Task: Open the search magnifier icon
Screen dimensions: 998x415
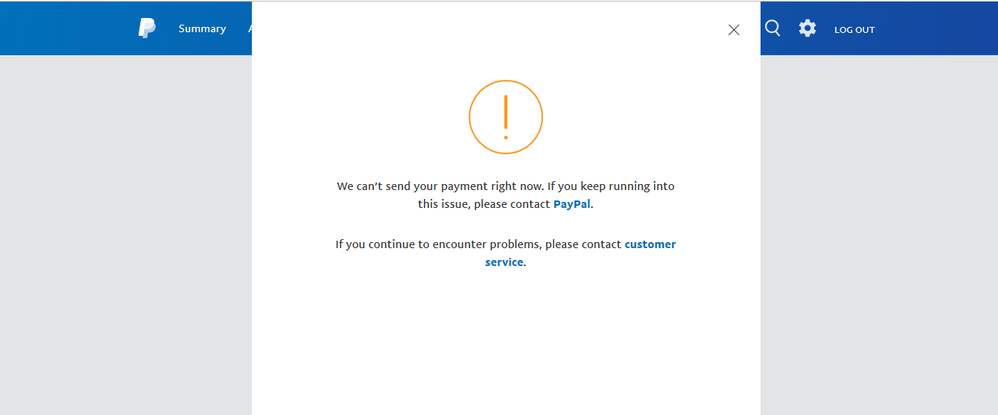Action: coord(772,28)
